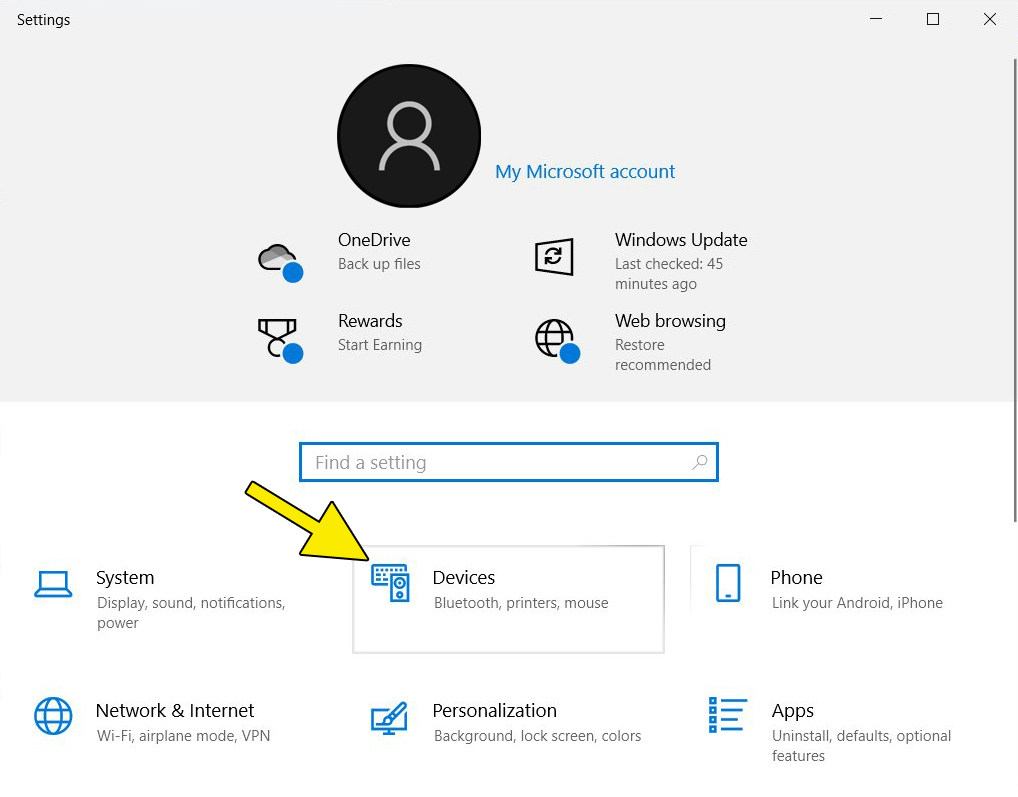Image resolution: width=1018 pixels, height=797 pixels.
Task: Click 'Background, lock screen, colors' description
Action: coord(537,736)
